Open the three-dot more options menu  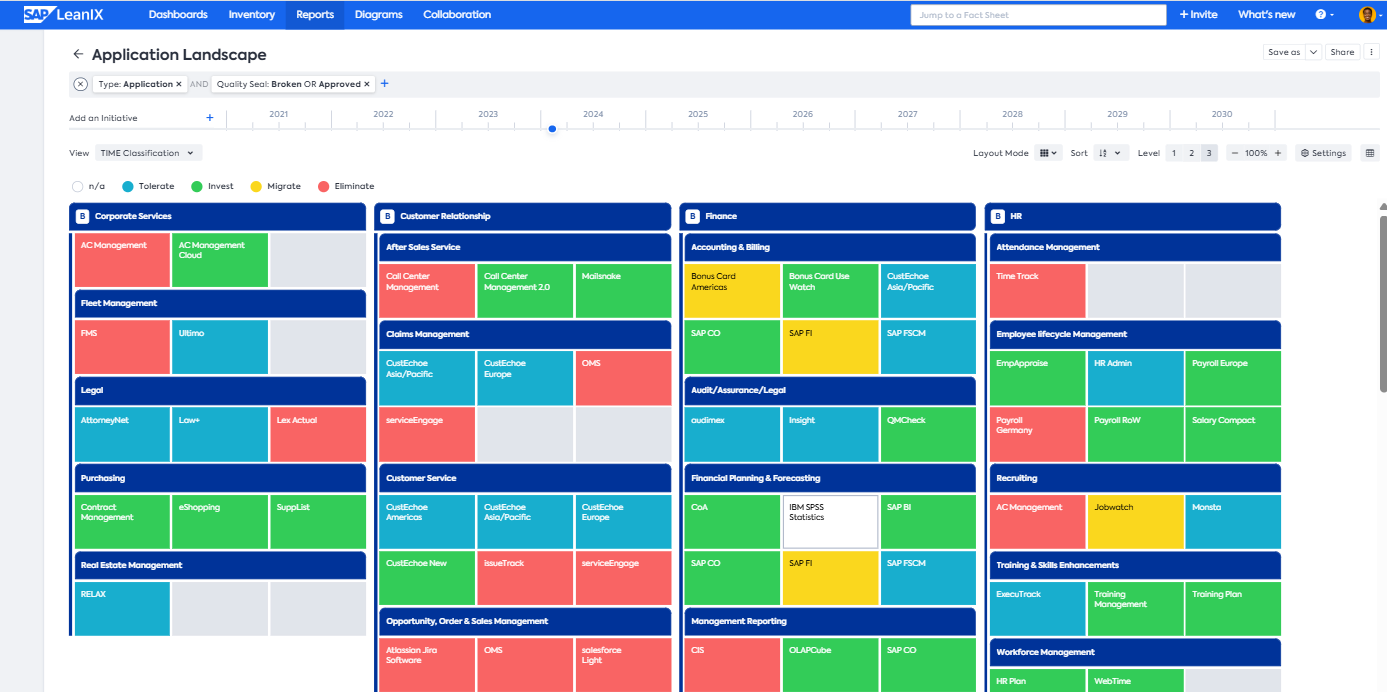point(1372,52)
